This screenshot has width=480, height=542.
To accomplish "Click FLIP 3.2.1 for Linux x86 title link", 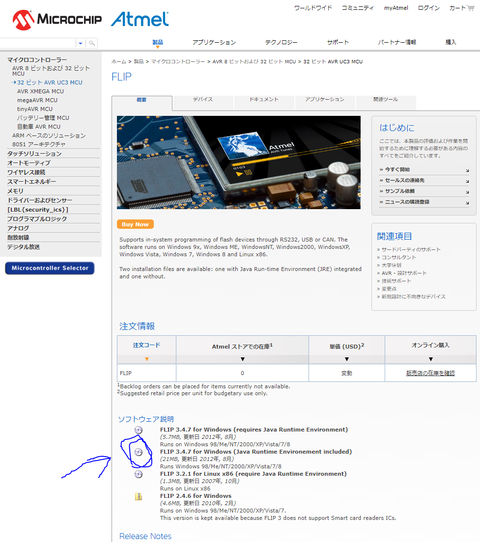I will click(x=253, y=474).
